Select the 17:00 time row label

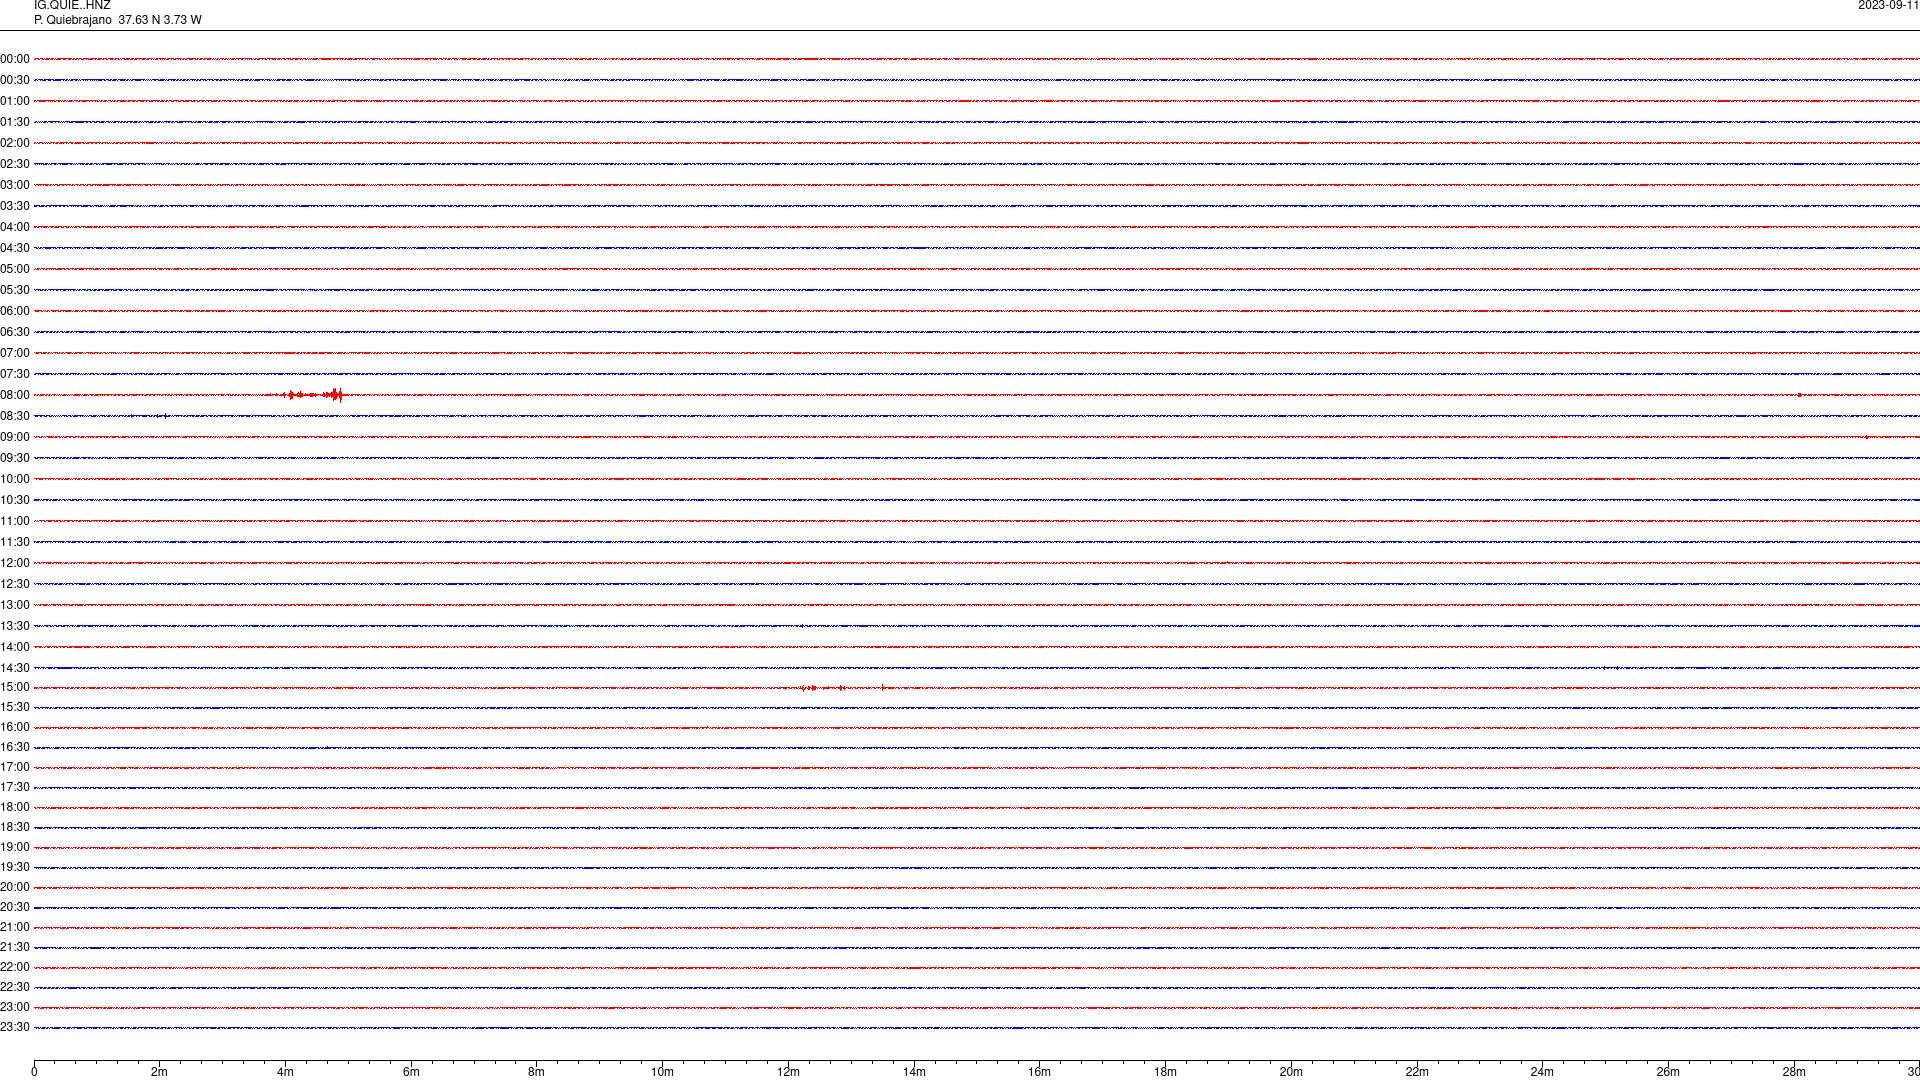pos(15,767)
